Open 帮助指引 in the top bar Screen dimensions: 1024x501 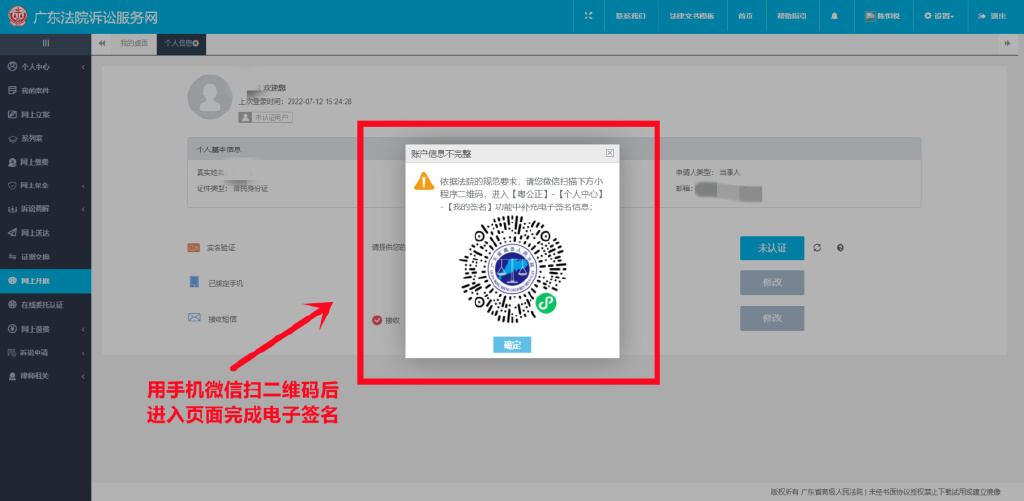click(791, 16)
